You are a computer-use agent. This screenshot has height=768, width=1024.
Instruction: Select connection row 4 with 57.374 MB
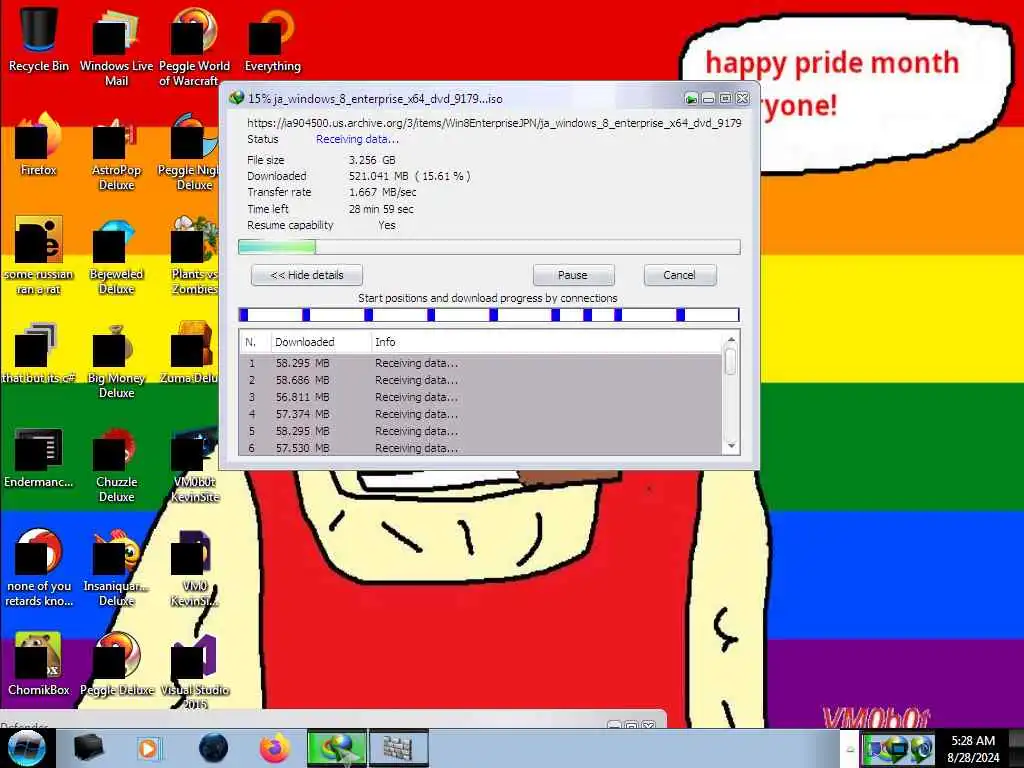coord(481,414)
